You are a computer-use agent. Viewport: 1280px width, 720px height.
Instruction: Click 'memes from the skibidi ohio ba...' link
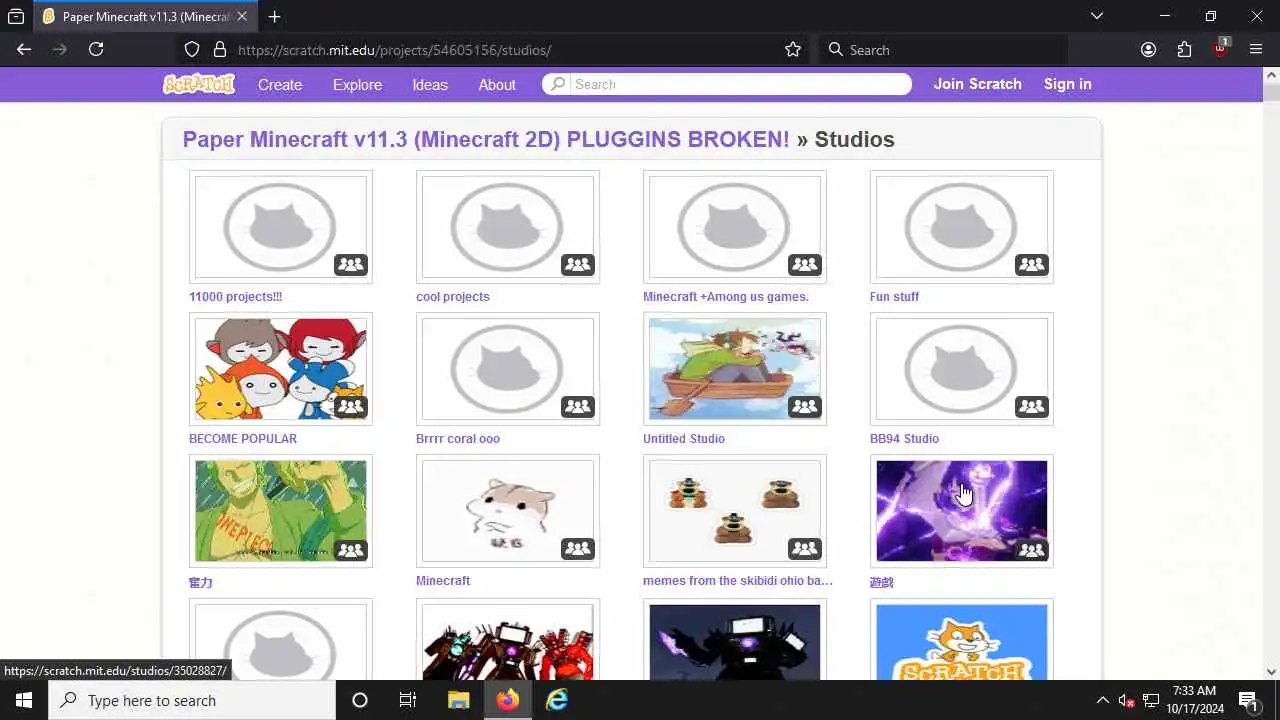coord(738,581)
